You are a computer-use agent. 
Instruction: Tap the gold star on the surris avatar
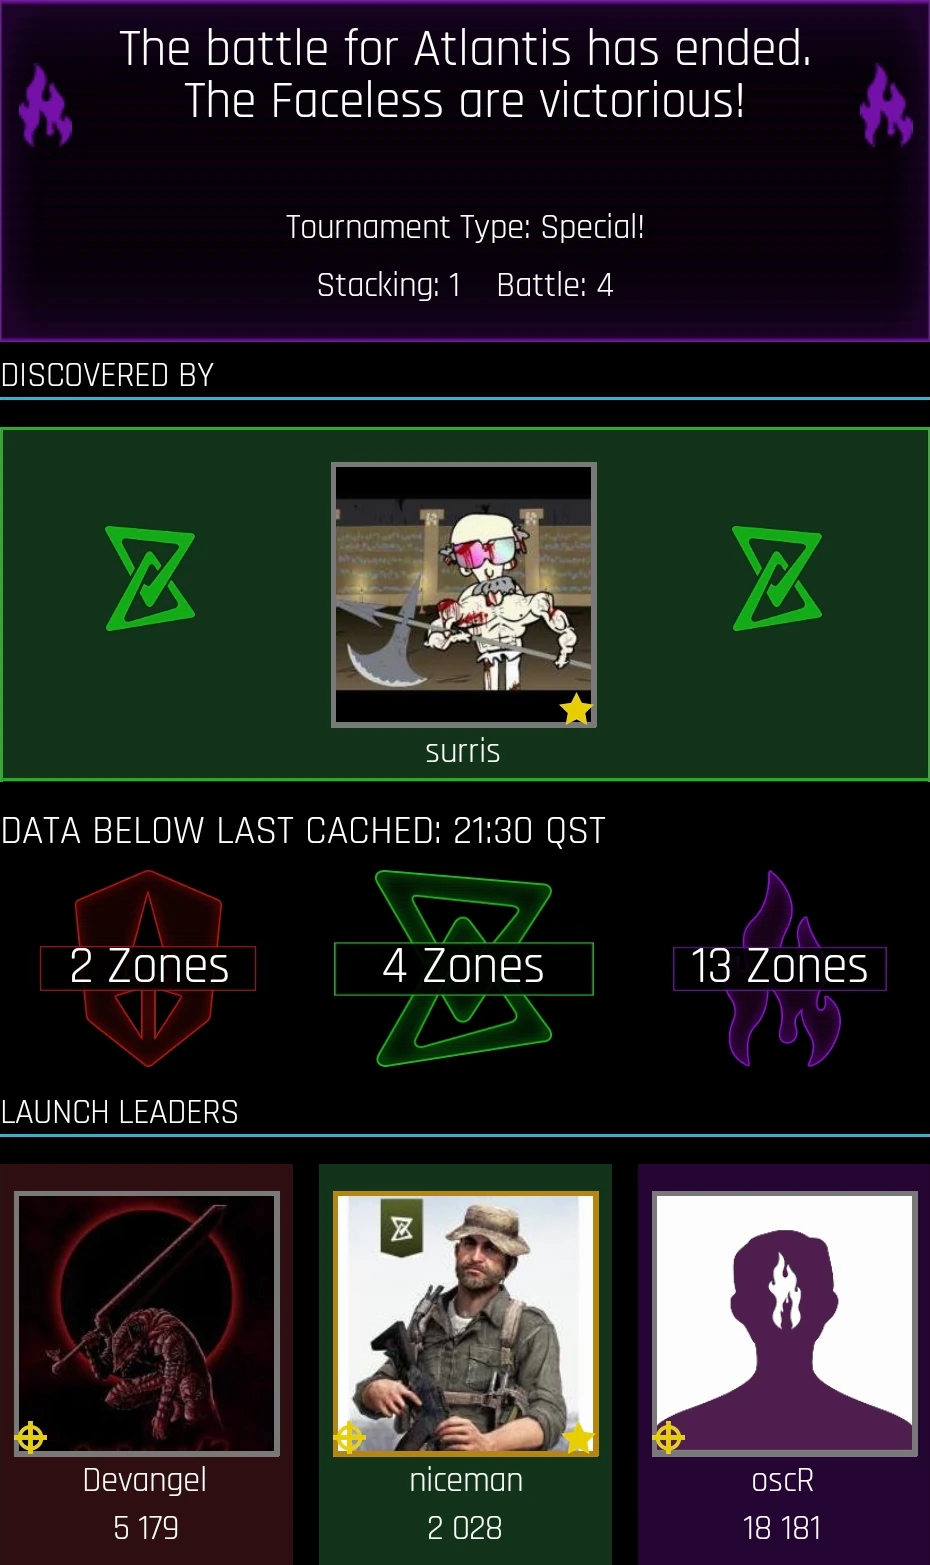(x=576, y=709)
